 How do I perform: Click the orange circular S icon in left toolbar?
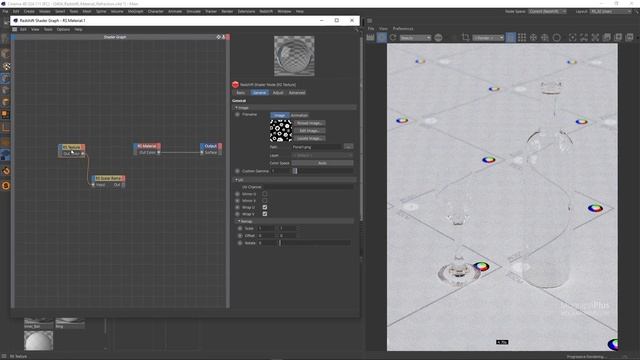[6, 186]
